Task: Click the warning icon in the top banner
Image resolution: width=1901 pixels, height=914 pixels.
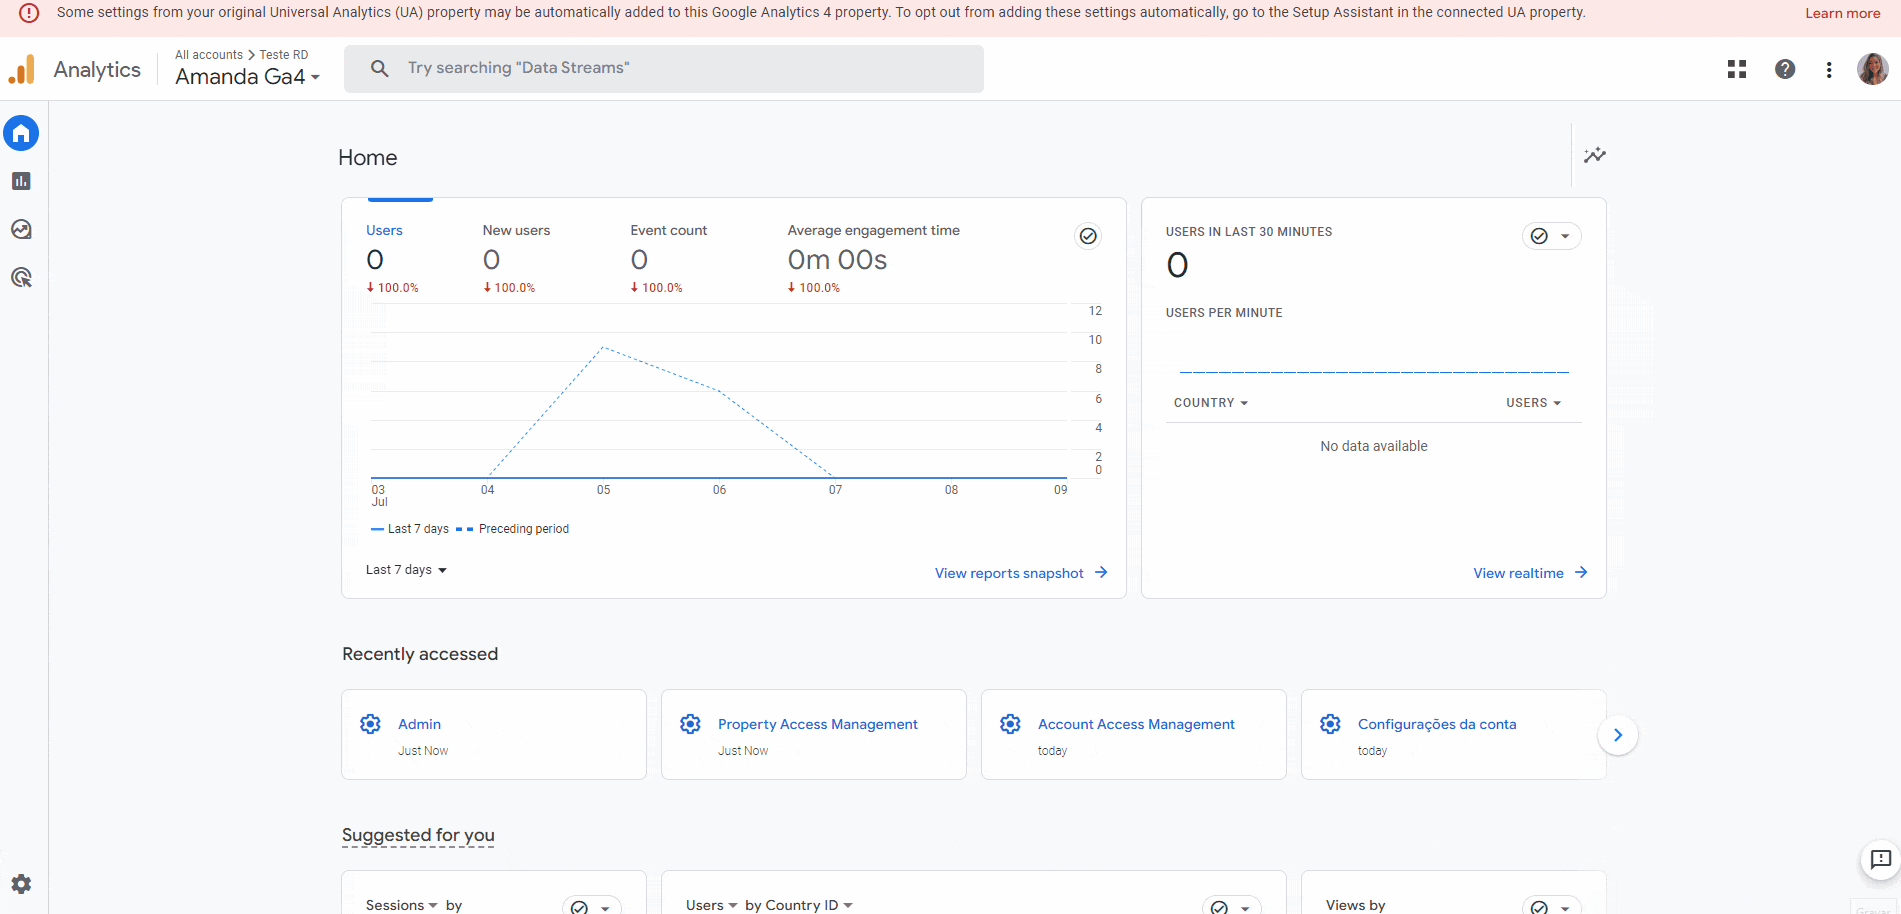Action: (29, 13)
